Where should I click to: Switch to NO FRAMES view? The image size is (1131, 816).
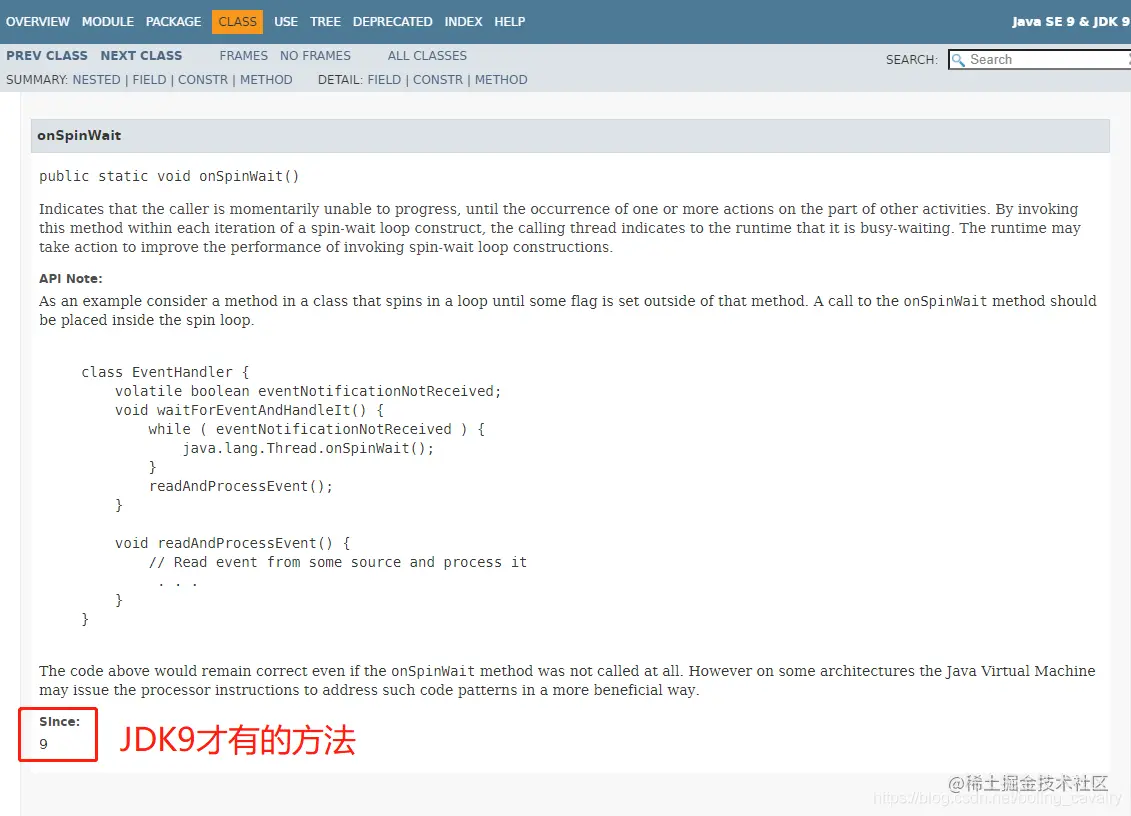(x=315, y=56)
